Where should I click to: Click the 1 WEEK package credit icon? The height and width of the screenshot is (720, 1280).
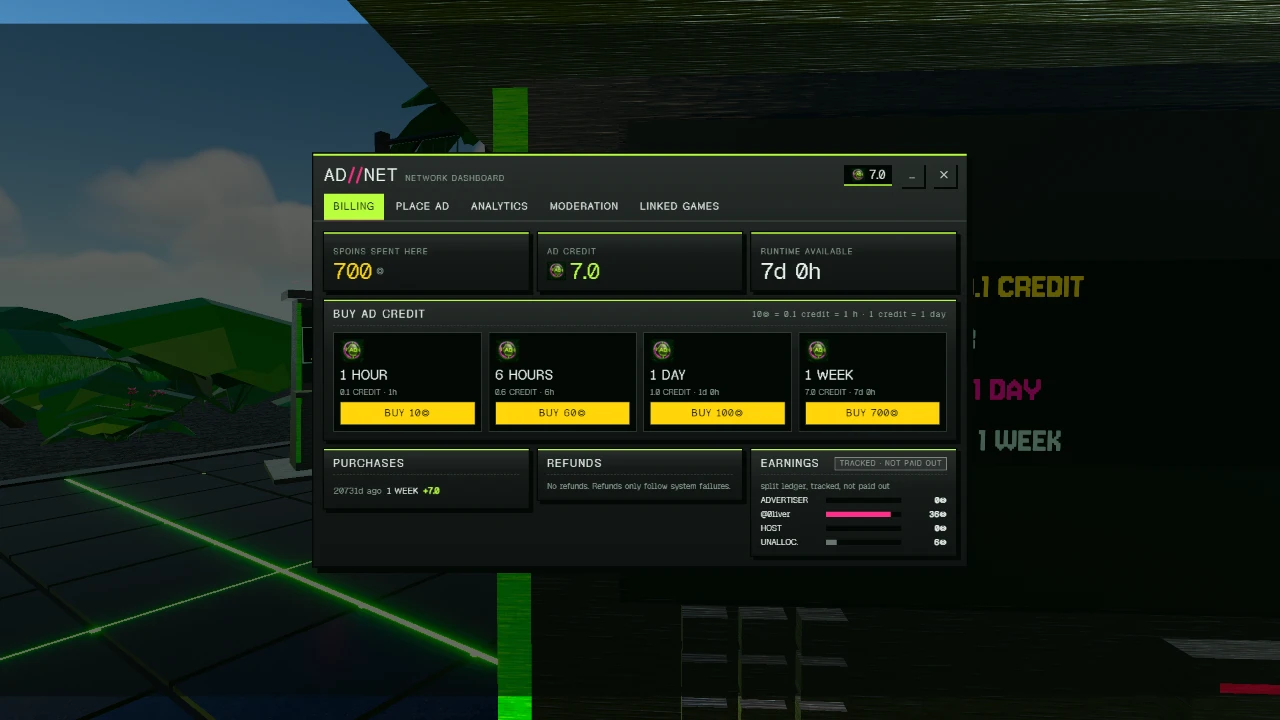coord(817,350)
